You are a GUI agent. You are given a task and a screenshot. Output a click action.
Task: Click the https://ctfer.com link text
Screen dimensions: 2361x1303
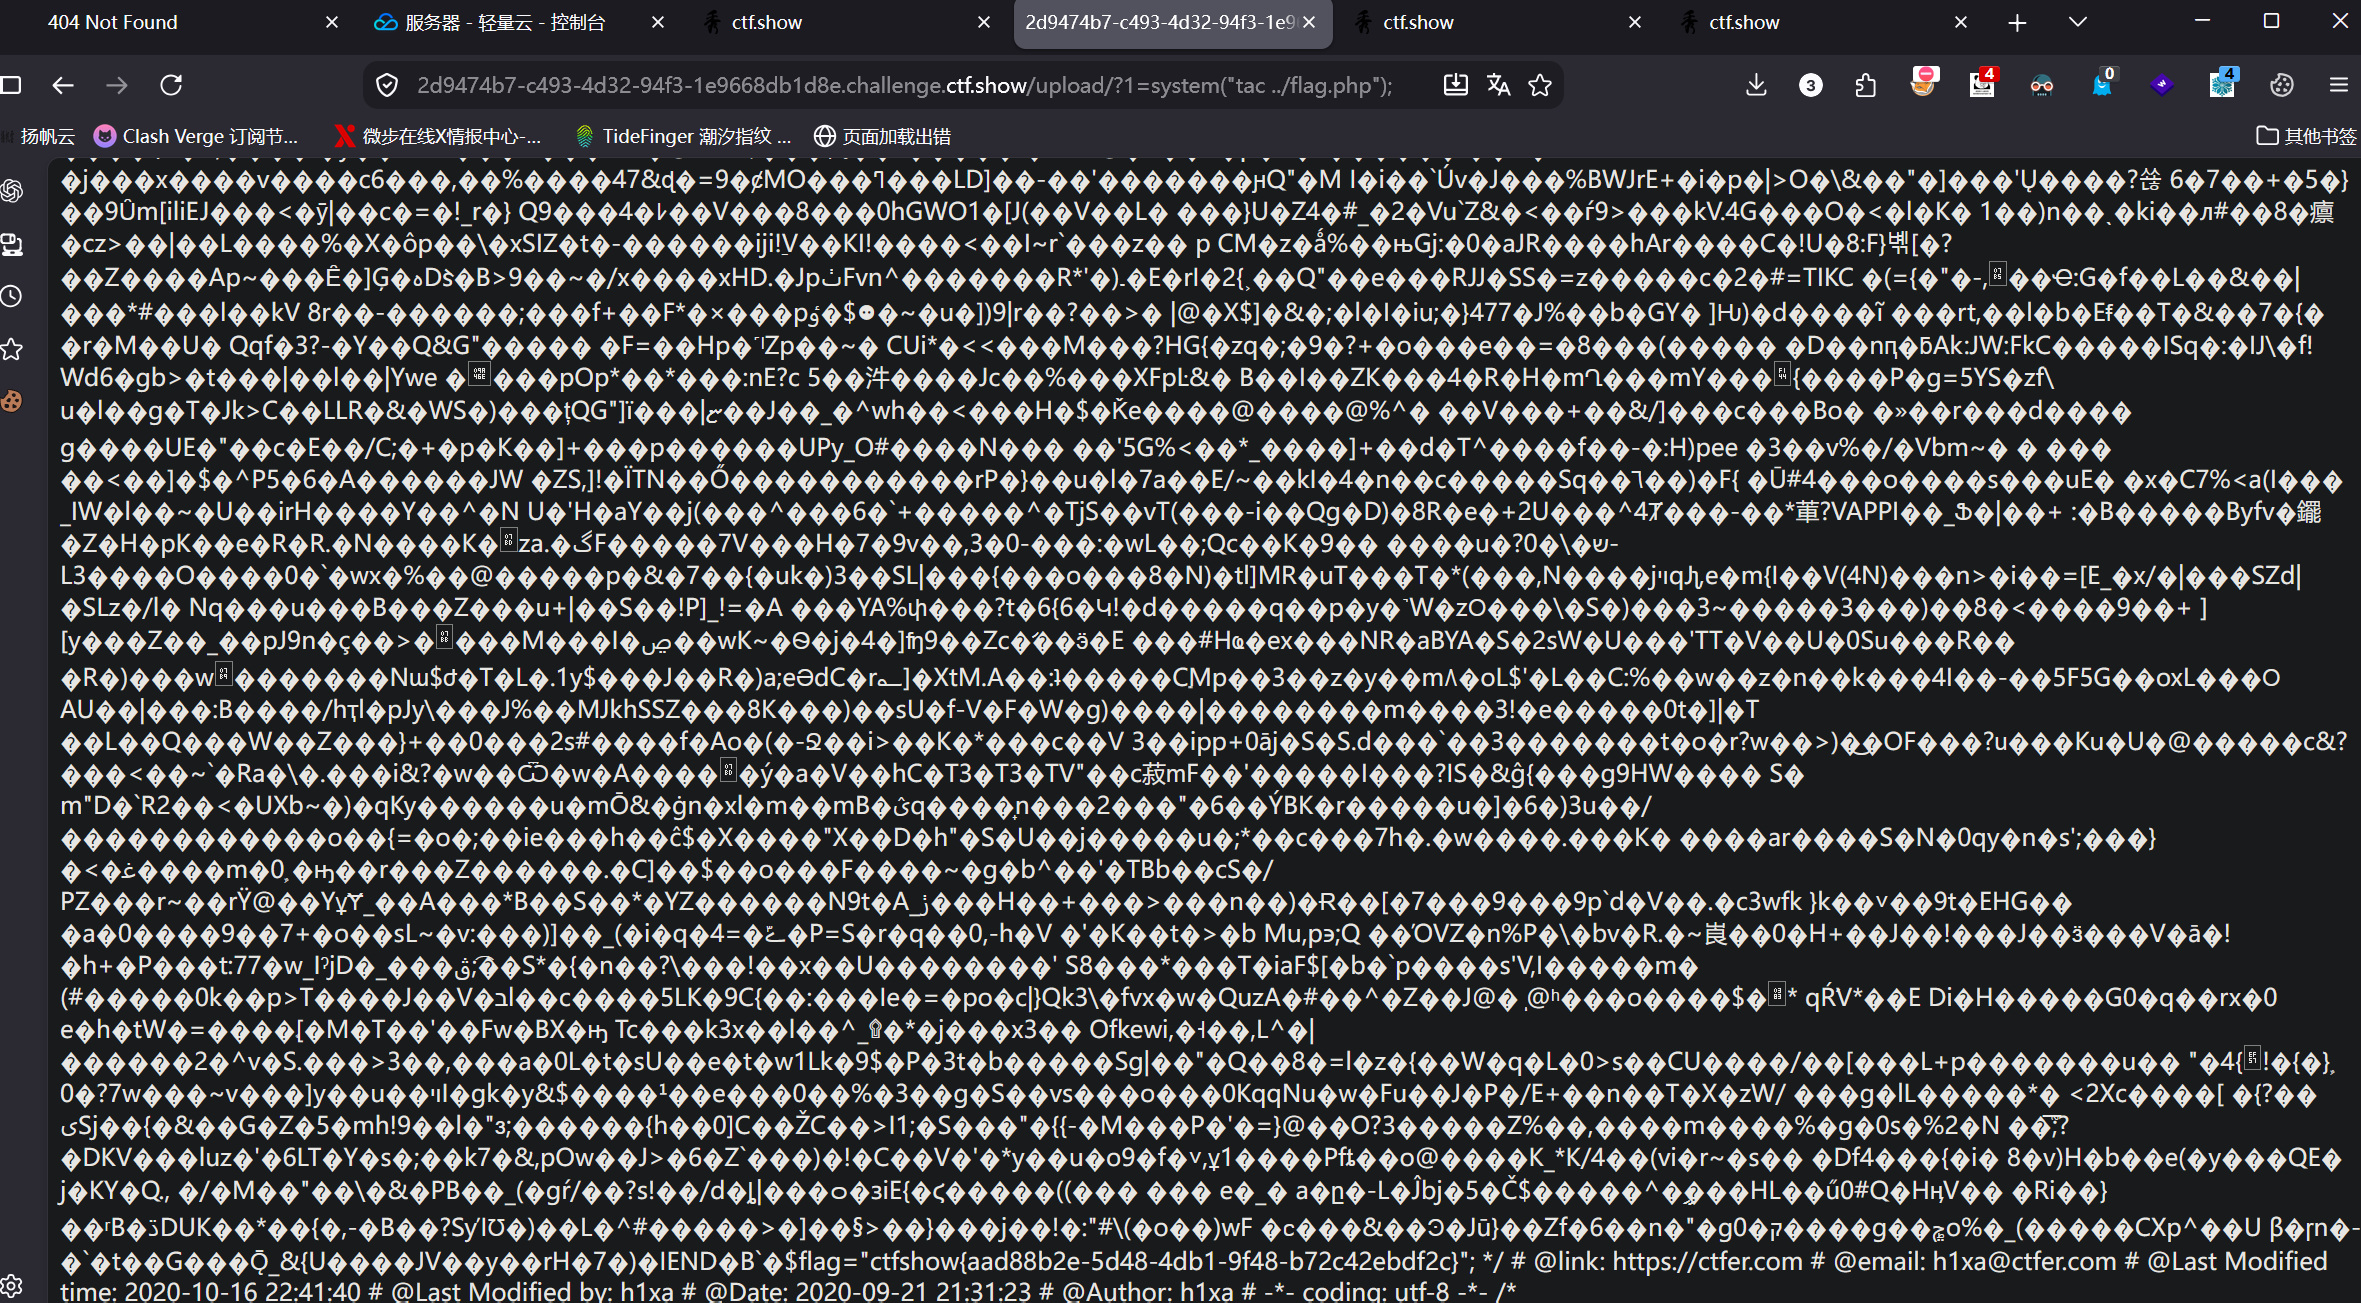[x=1708, y=1261]
